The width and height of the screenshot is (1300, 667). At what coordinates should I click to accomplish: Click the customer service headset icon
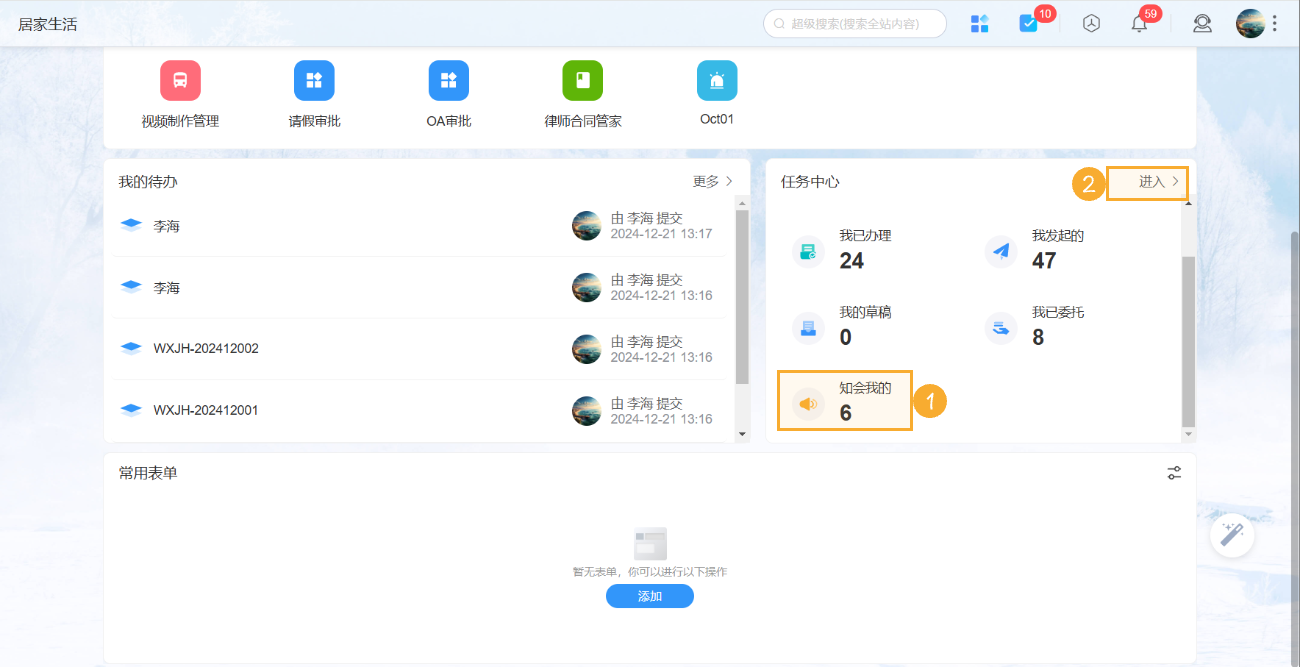[x=1202, y=23]
